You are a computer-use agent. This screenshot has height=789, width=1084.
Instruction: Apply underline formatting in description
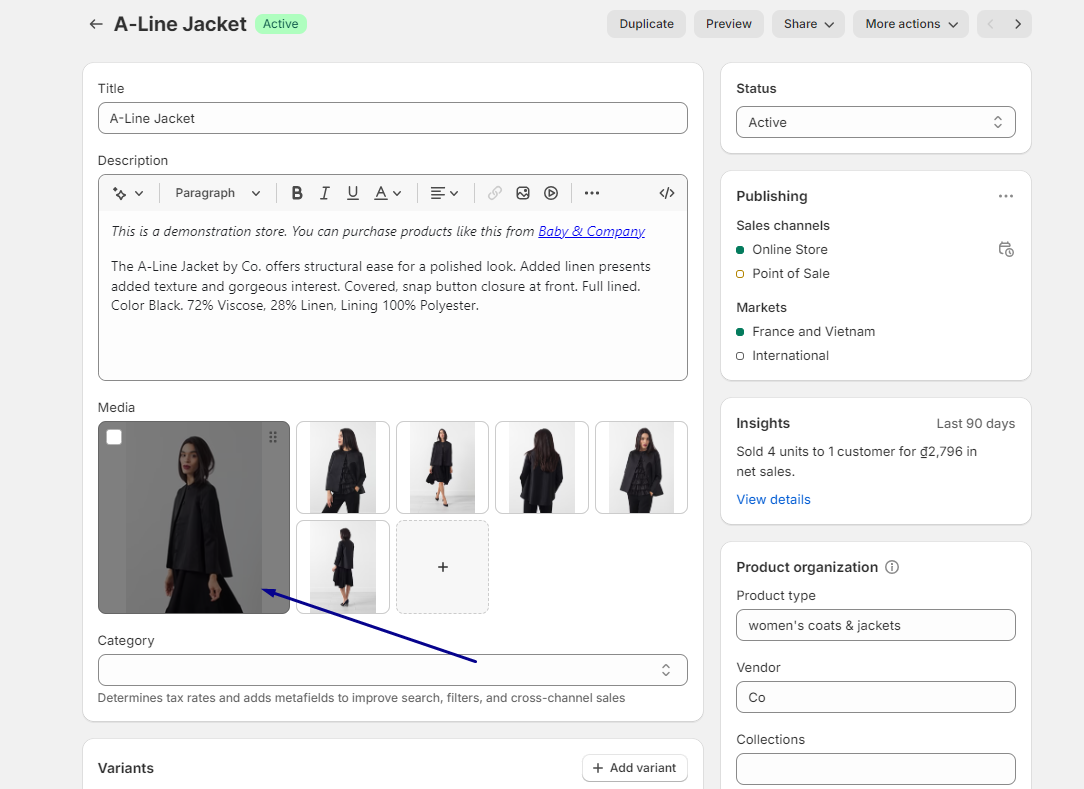tap(353, 194)
